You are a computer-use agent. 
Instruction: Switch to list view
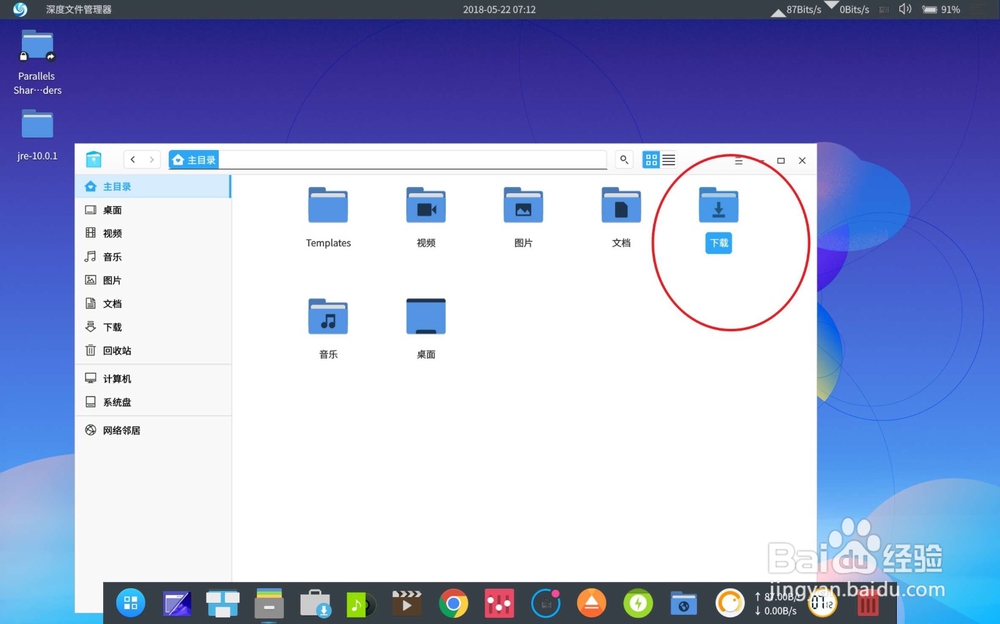coord(668,160)
